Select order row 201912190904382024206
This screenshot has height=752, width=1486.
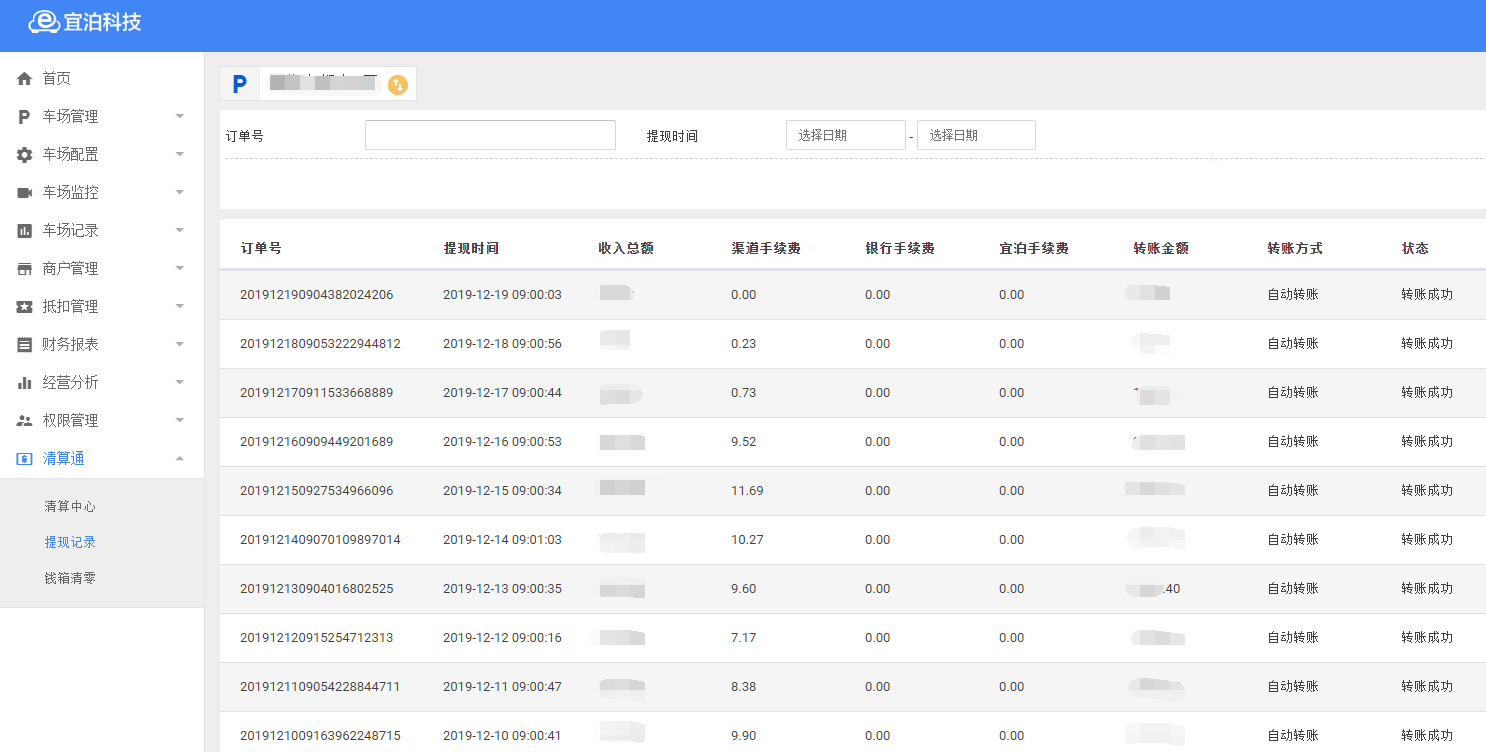coord(316,295)
